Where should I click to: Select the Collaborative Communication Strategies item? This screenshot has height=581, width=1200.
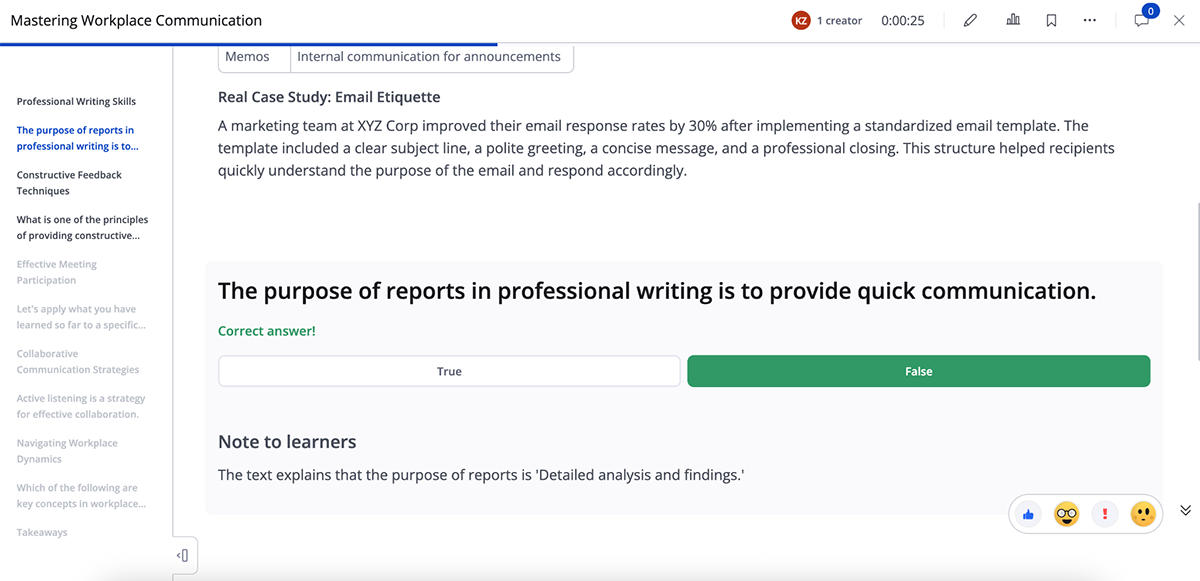point(66,361)
